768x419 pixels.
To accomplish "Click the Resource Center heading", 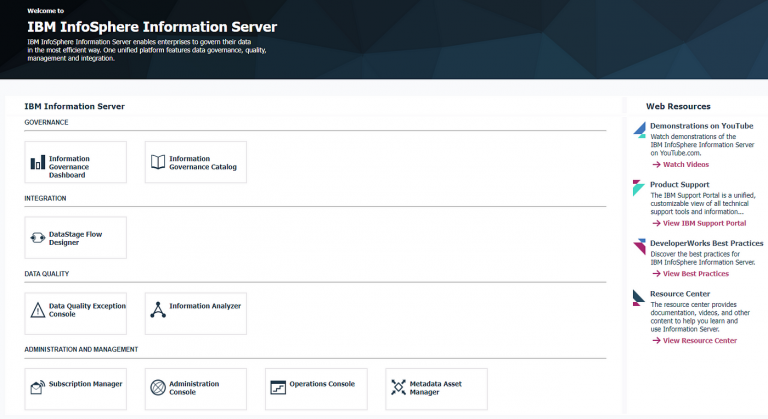I will (x=680, y=294).
